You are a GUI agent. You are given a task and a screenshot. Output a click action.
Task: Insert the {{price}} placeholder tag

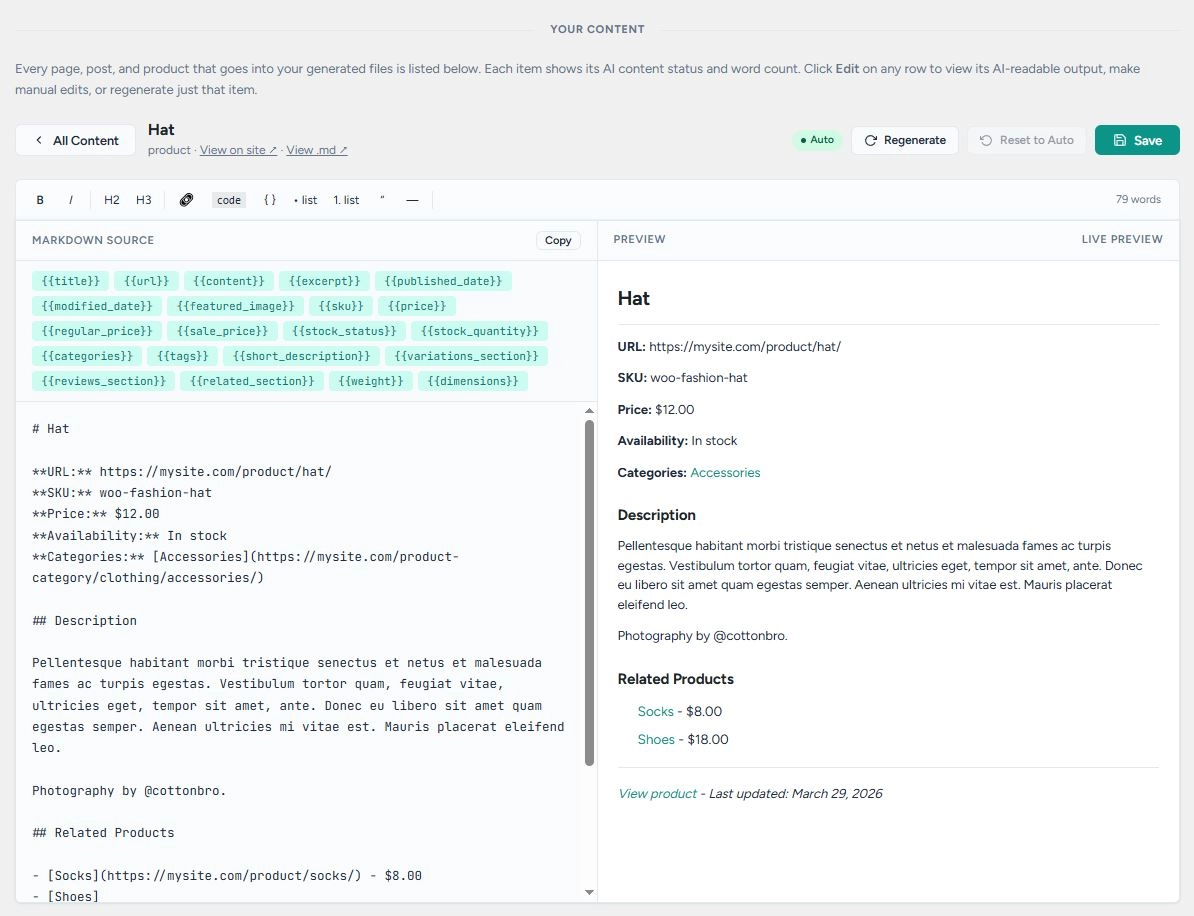point(417,306)
